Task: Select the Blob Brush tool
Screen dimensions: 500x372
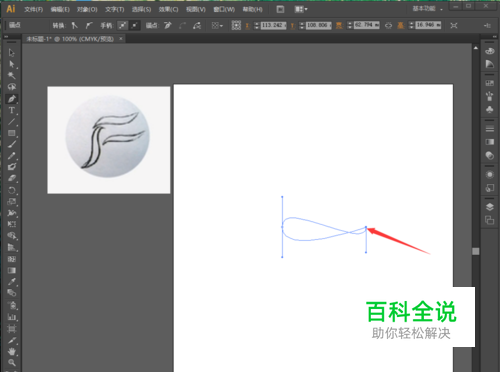Action: tap(12, 167)
